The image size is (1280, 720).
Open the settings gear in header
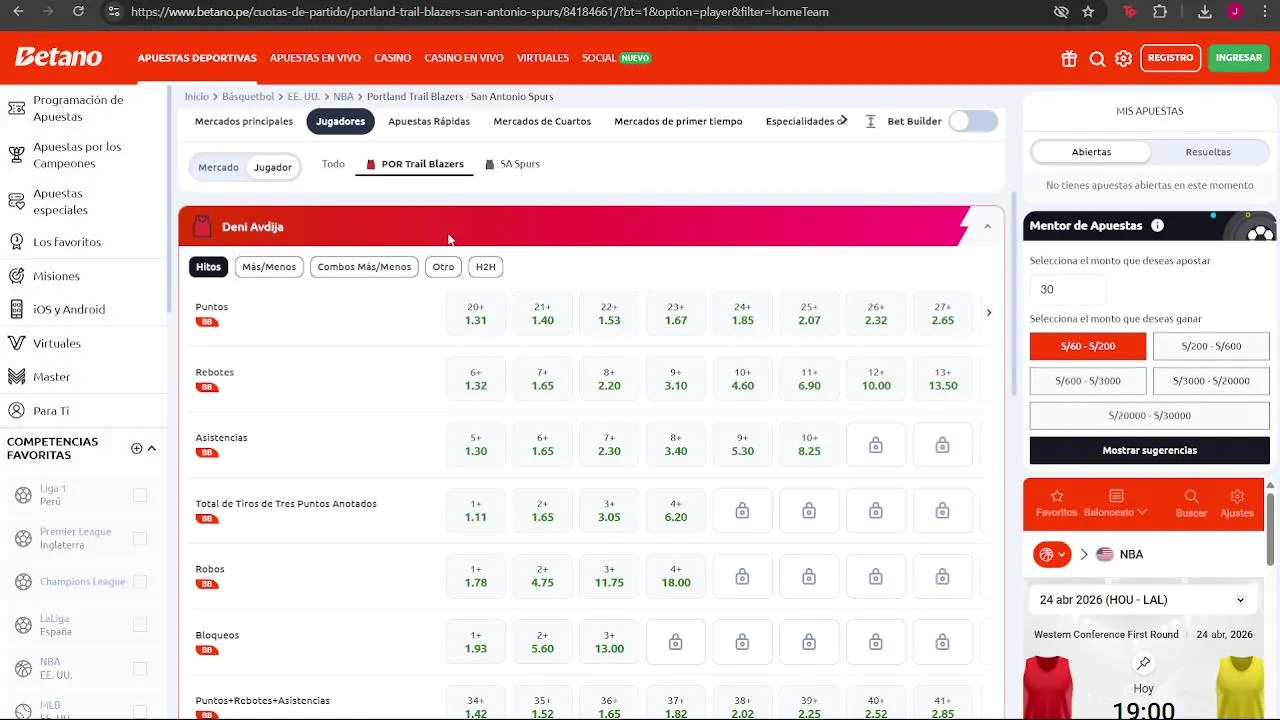click(1124, 58)
